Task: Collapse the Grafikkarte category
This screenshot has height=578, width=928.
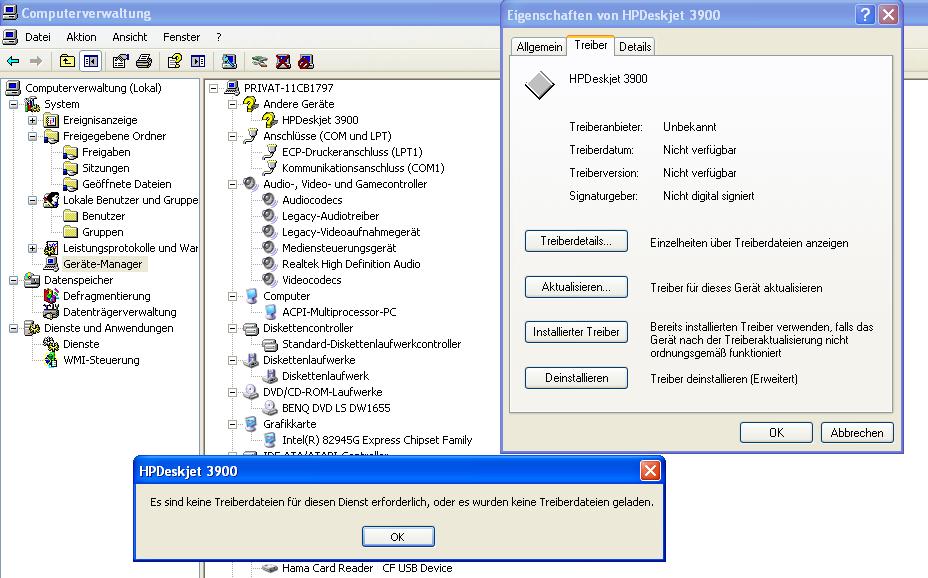Action: click(x=233, y=424)
